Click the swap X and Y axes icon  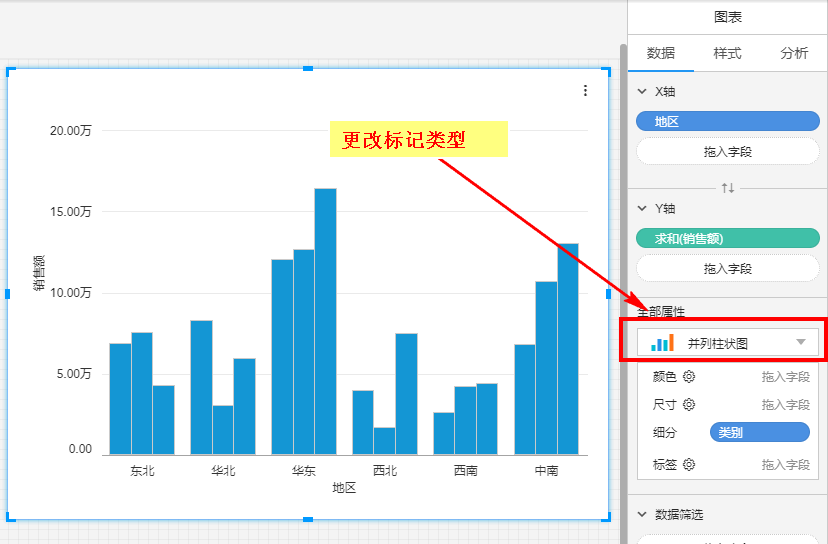[728, 188]
